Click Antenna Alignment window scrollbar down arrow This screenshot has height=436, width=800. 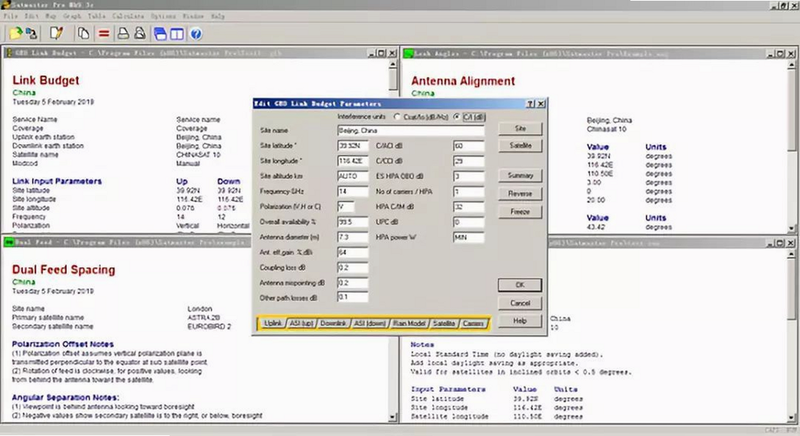click(x=791, y=228)
